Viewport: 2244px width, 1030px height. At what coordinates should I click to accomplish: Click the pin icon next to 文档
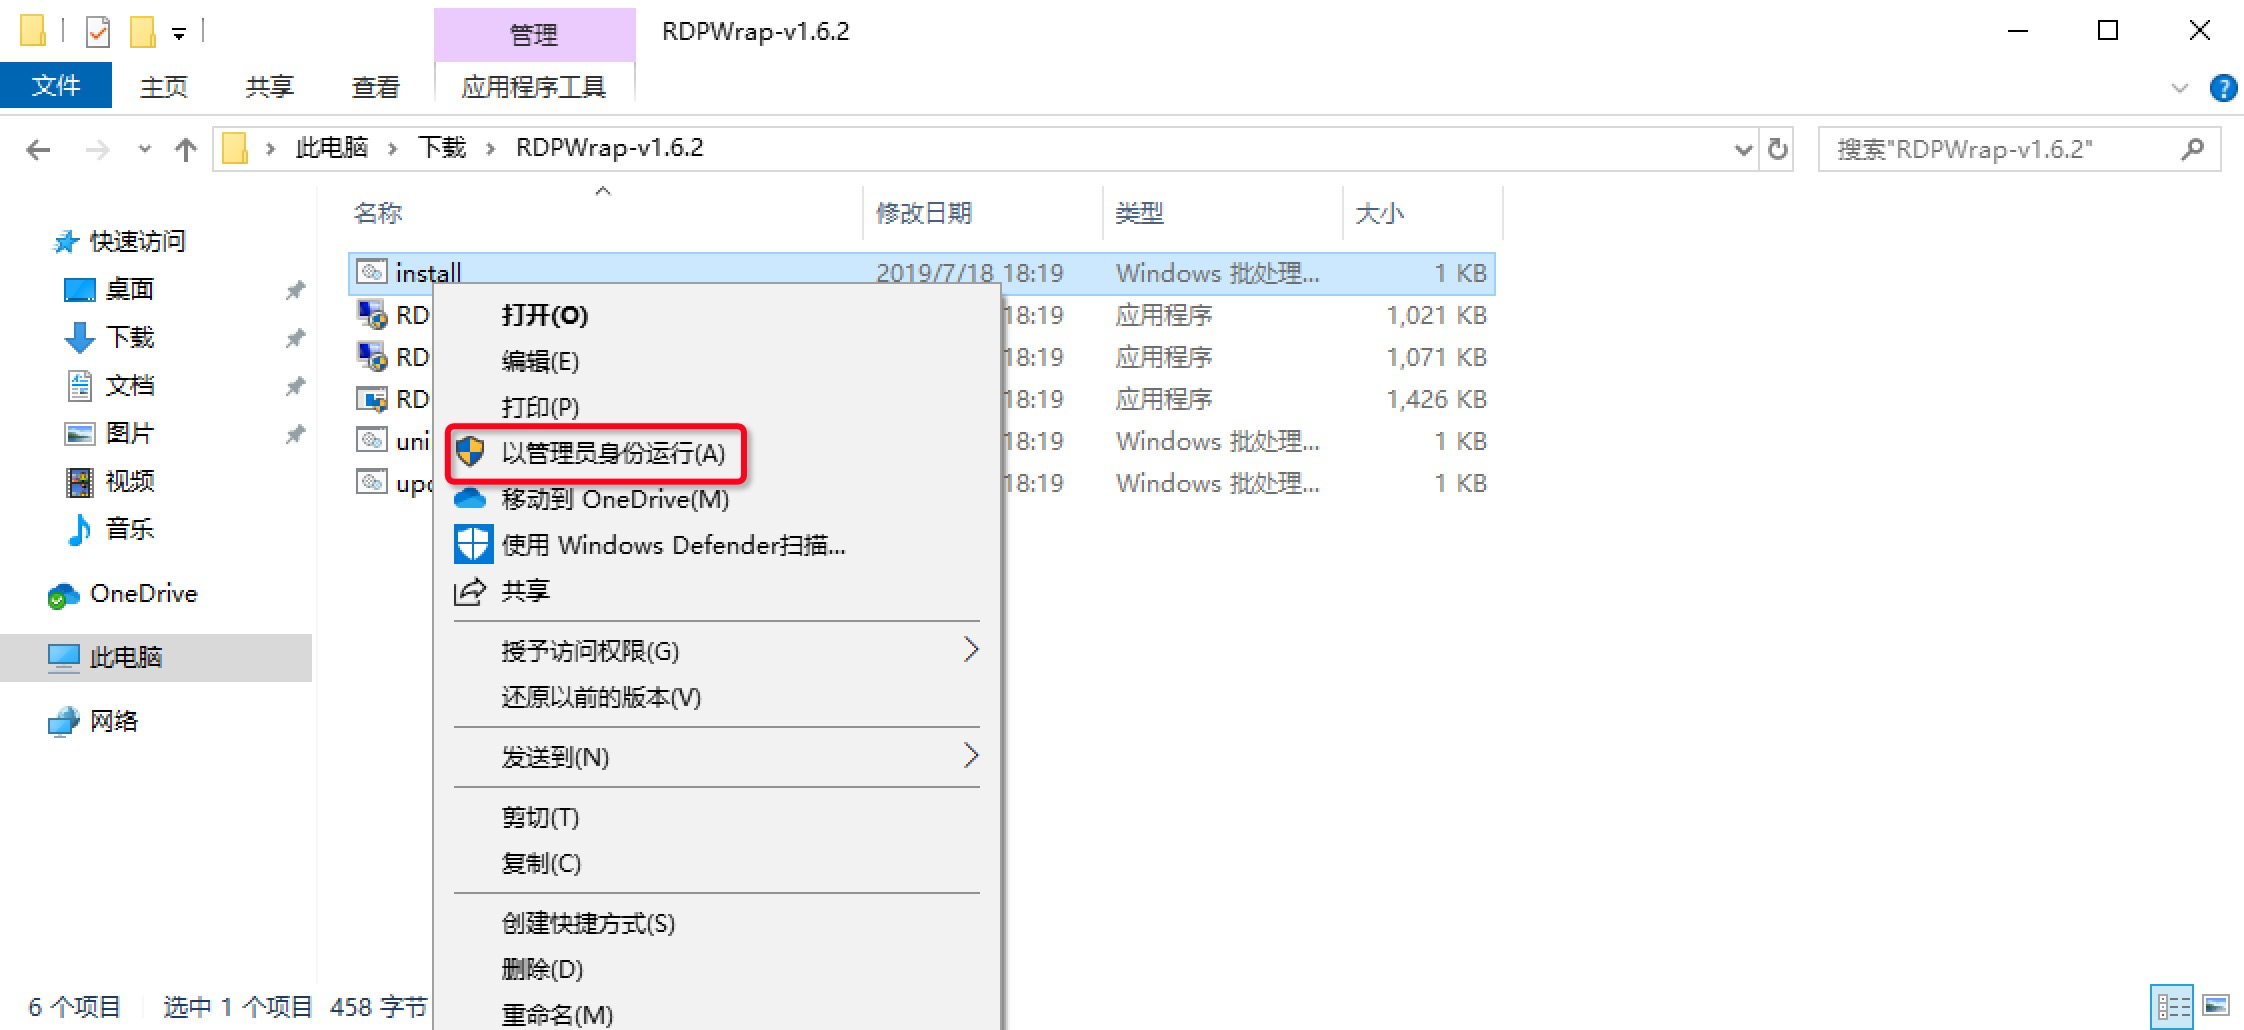[x=295, y=386]
